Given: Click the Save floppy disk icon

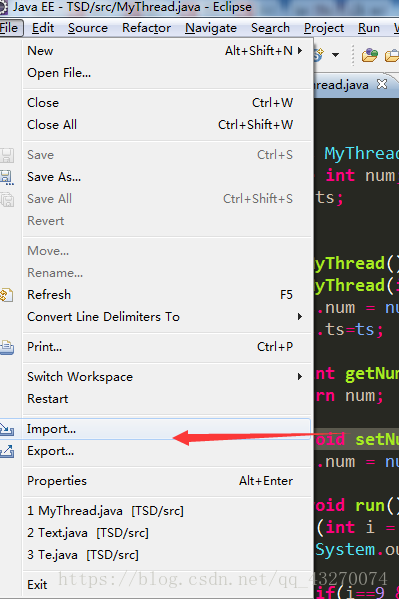Looking at the screenshot, I should 7,155.
